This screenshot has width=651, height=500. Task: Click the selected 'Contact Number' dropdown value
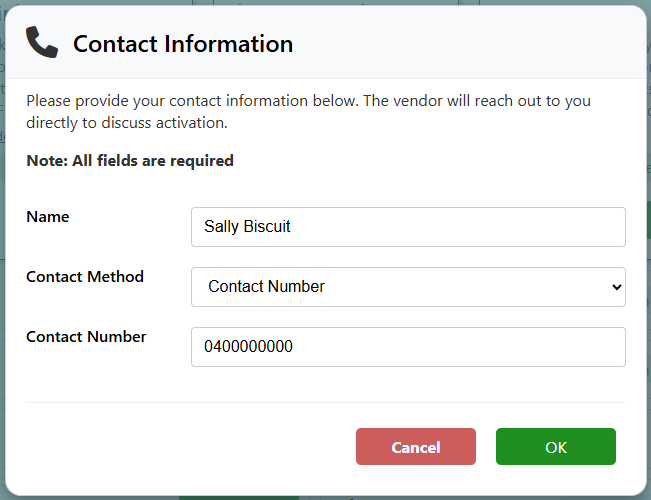[x=266, y=287]
